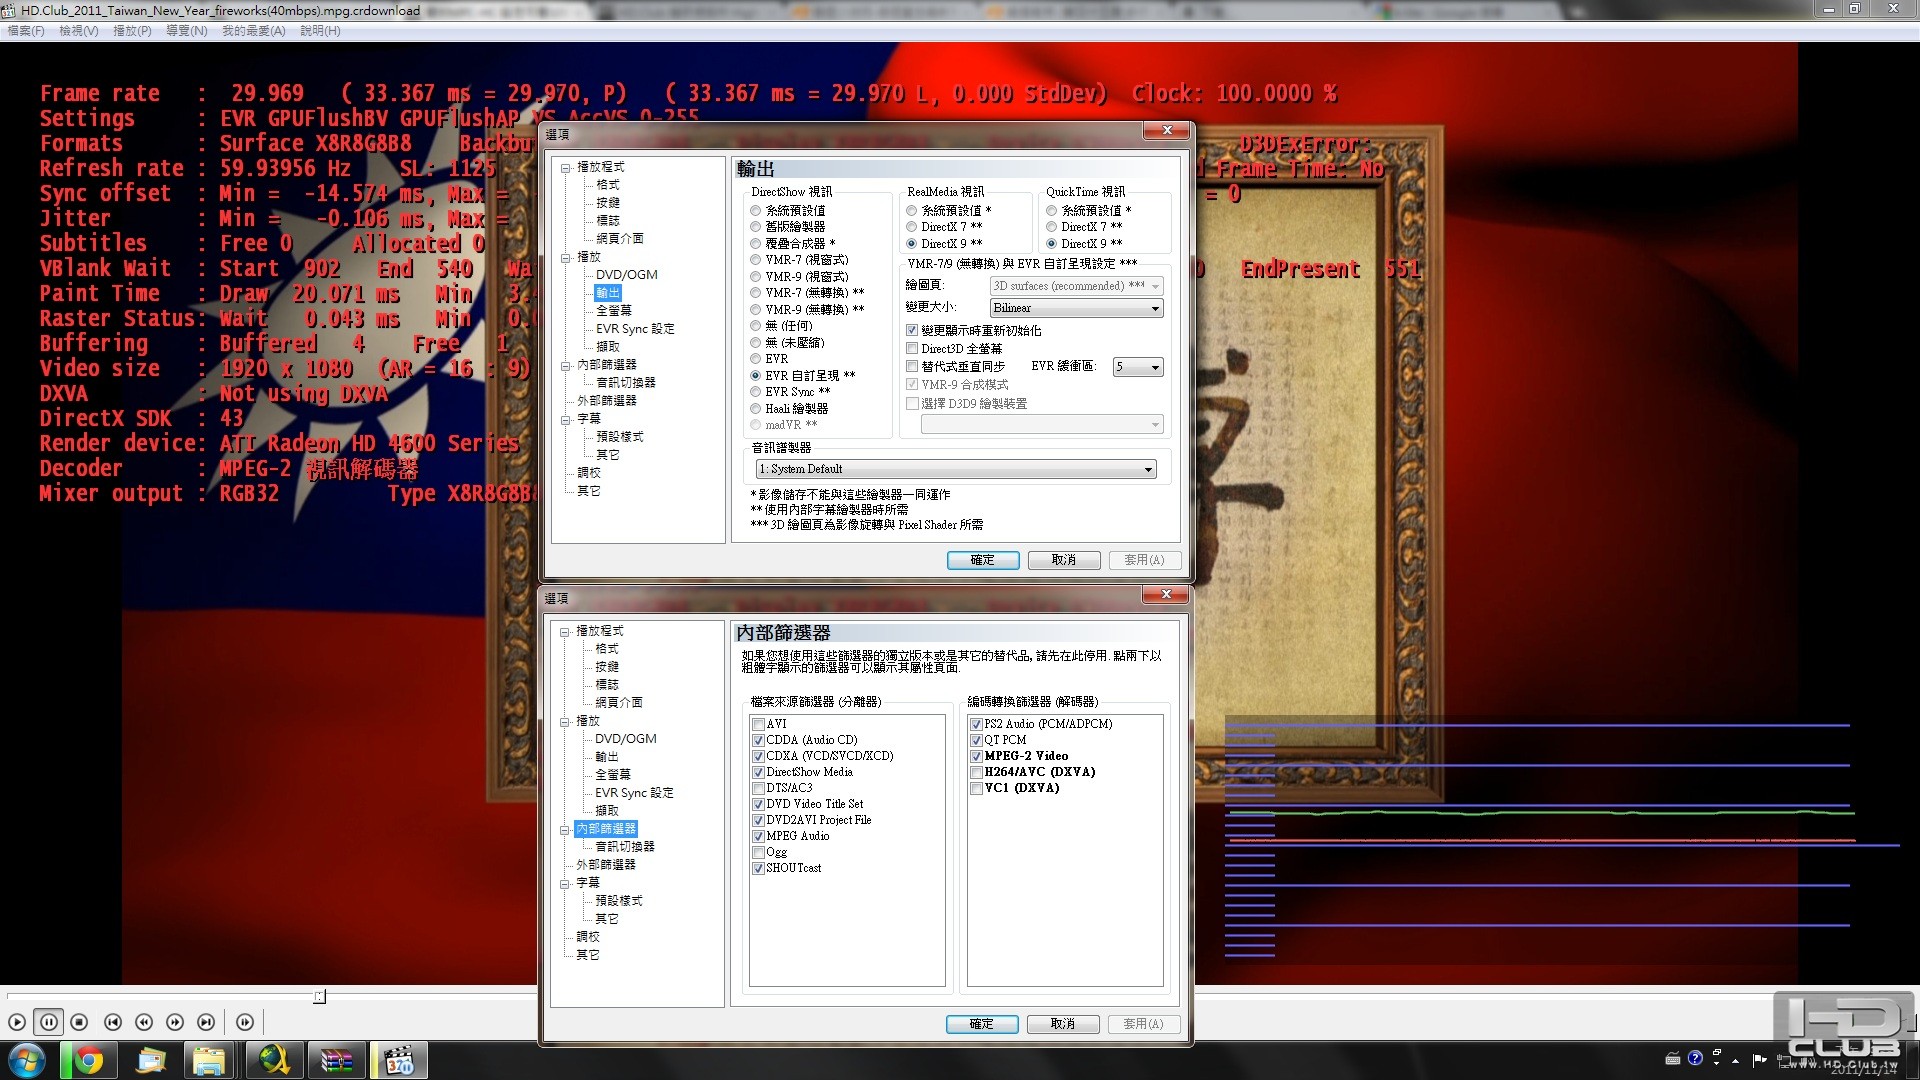Open the 播放(P) menu
The image size is (1920, 1080).
click(x=132, y=31)
